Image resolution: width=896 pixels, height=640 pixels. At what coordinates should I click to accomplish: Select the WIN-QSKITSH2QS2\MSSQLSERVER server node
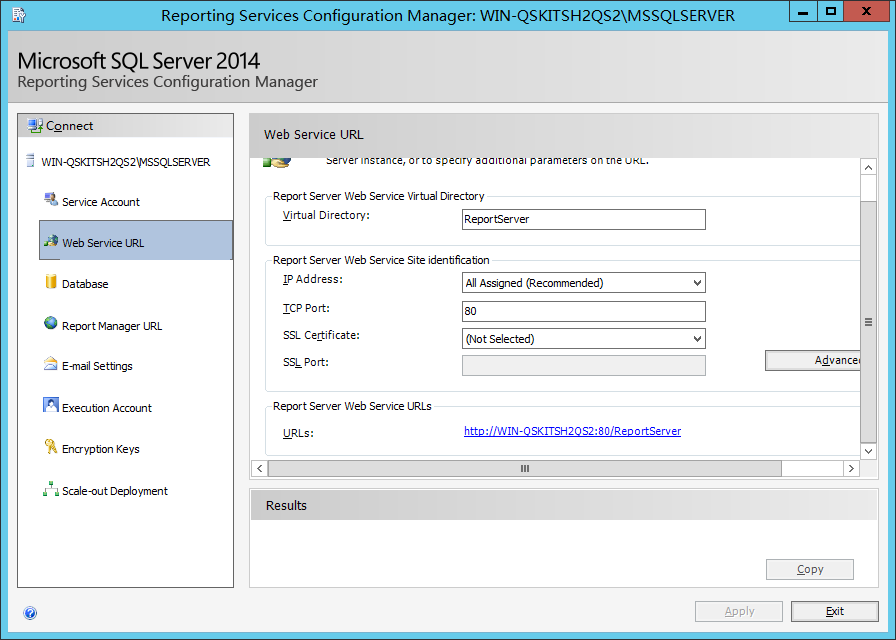pyautogui.click(x=126, y=162)
